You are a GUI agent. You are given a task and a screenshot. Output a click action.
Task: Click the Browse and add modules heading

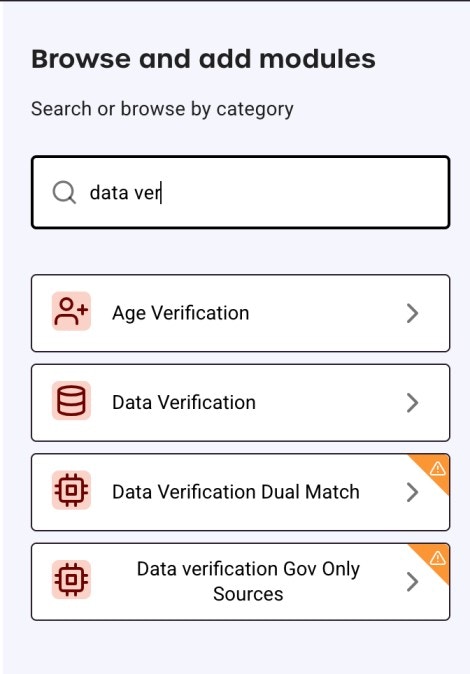click(x=203, y=59)
